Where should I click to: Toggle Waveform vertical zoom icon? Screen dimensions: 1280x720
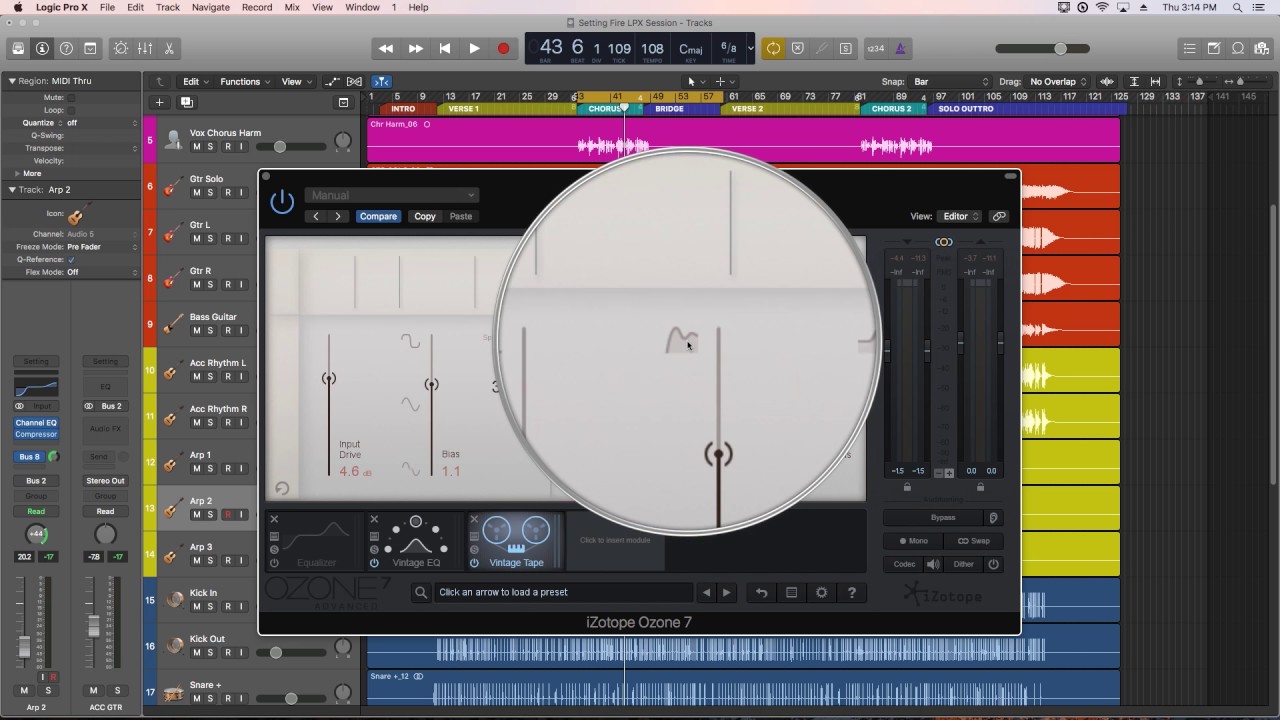coord(1107,82)
